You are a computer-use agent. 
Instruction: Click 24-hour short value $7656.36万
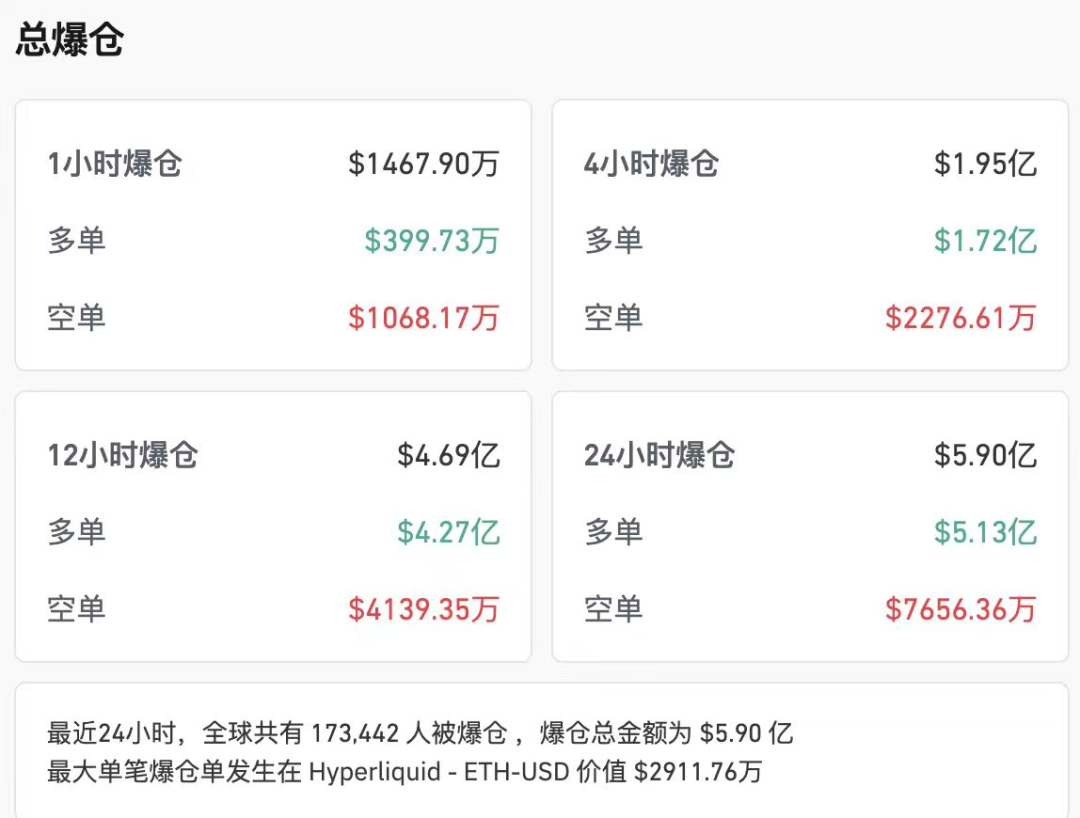pos(961,609)
